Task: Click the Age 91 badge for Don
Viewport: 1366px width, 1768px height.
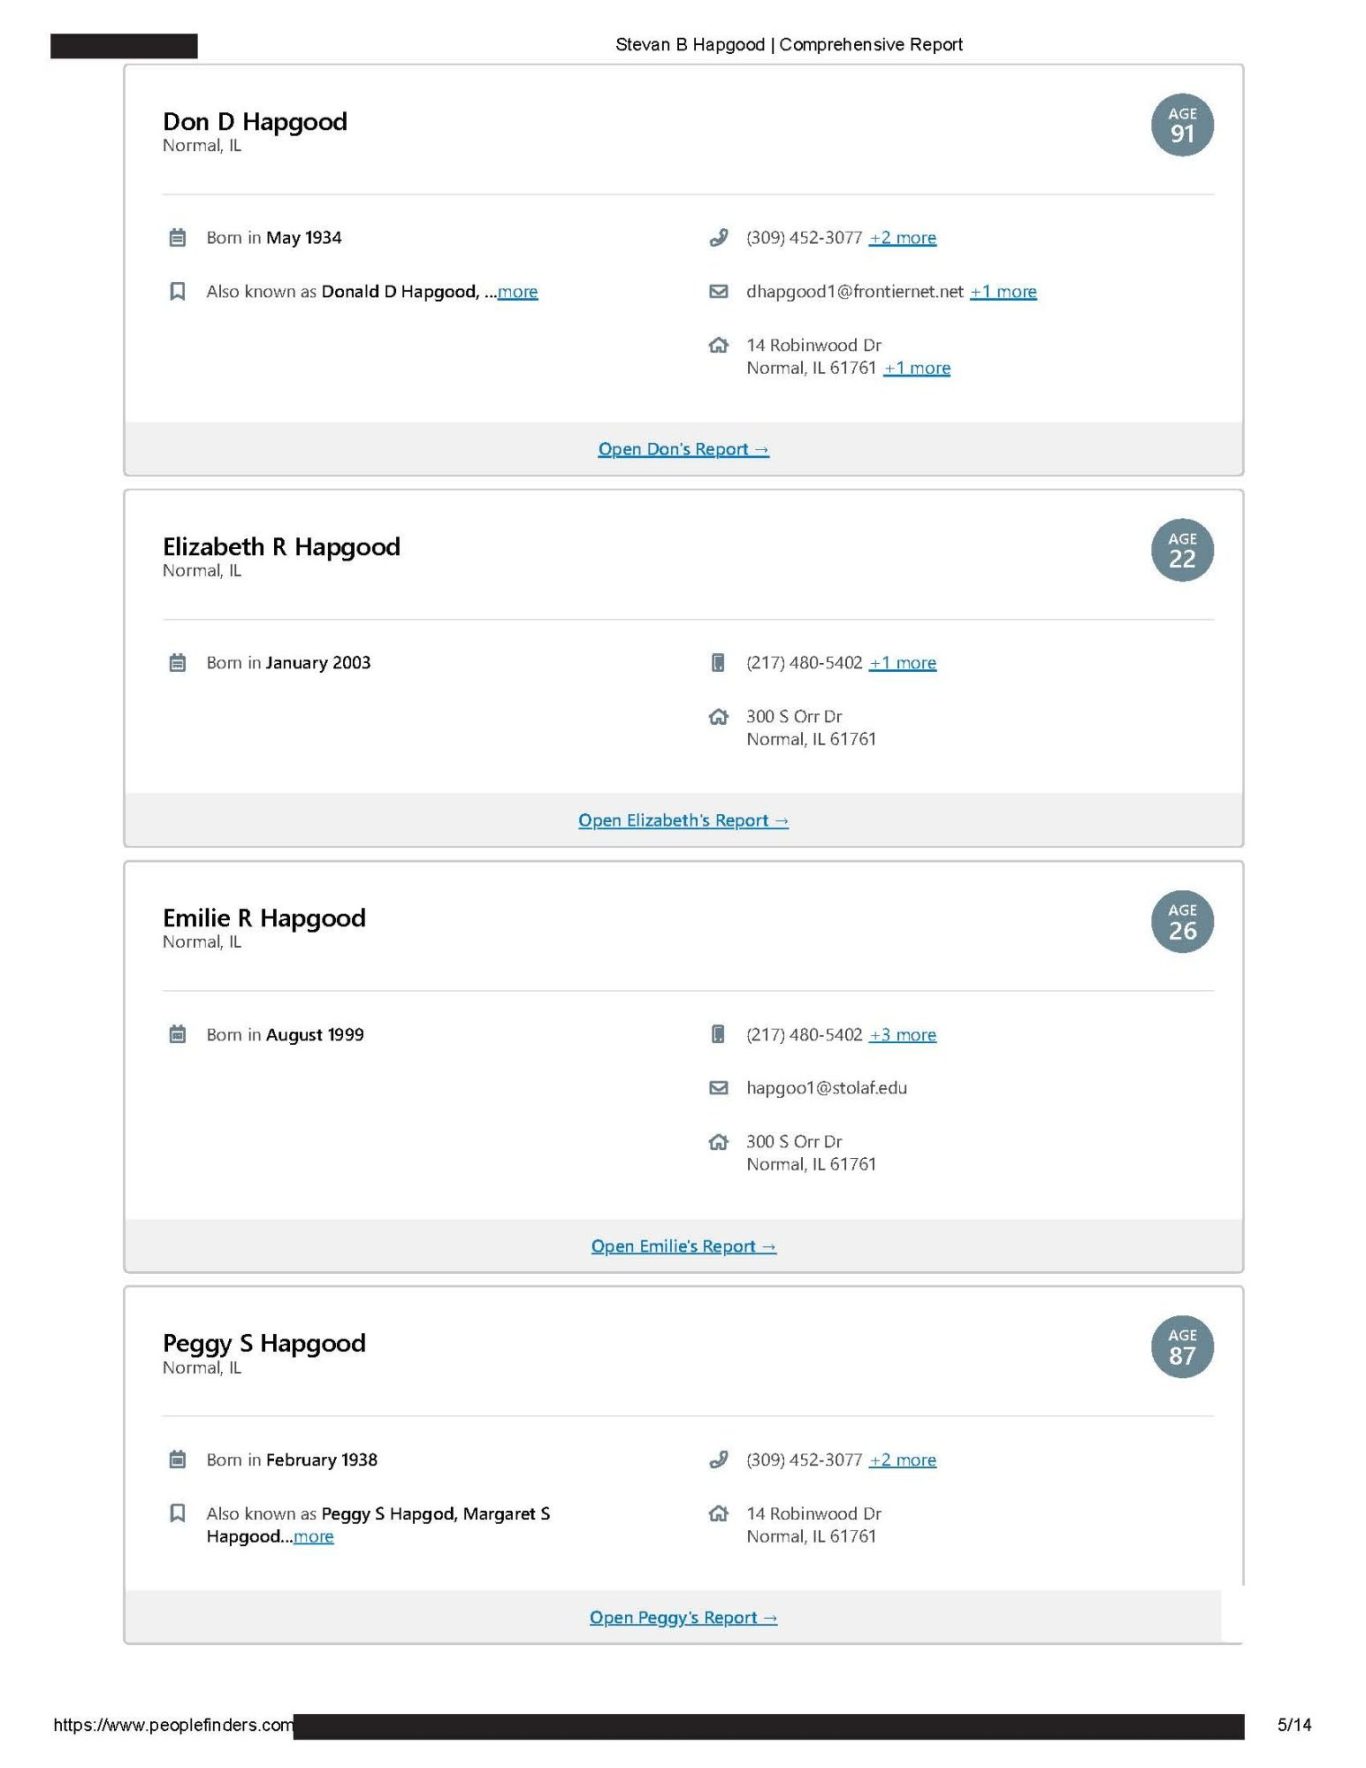Action: (1182, 126)
